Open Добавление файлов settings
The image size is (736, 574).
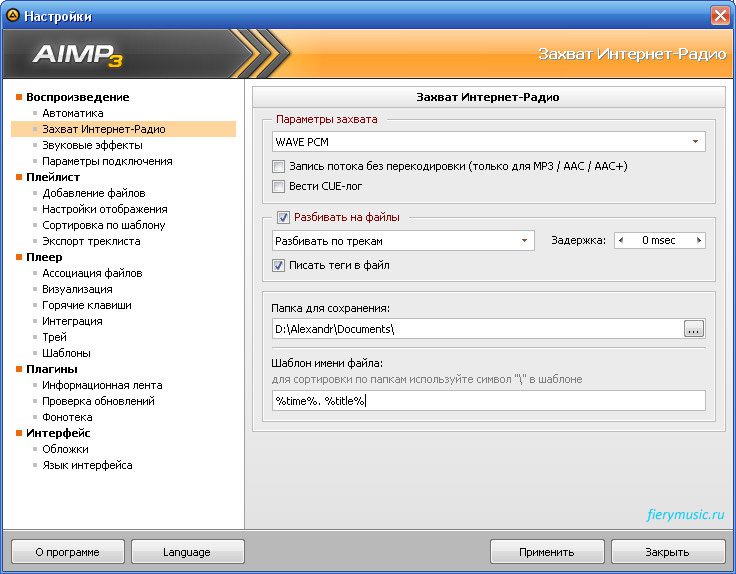[94, 193]
